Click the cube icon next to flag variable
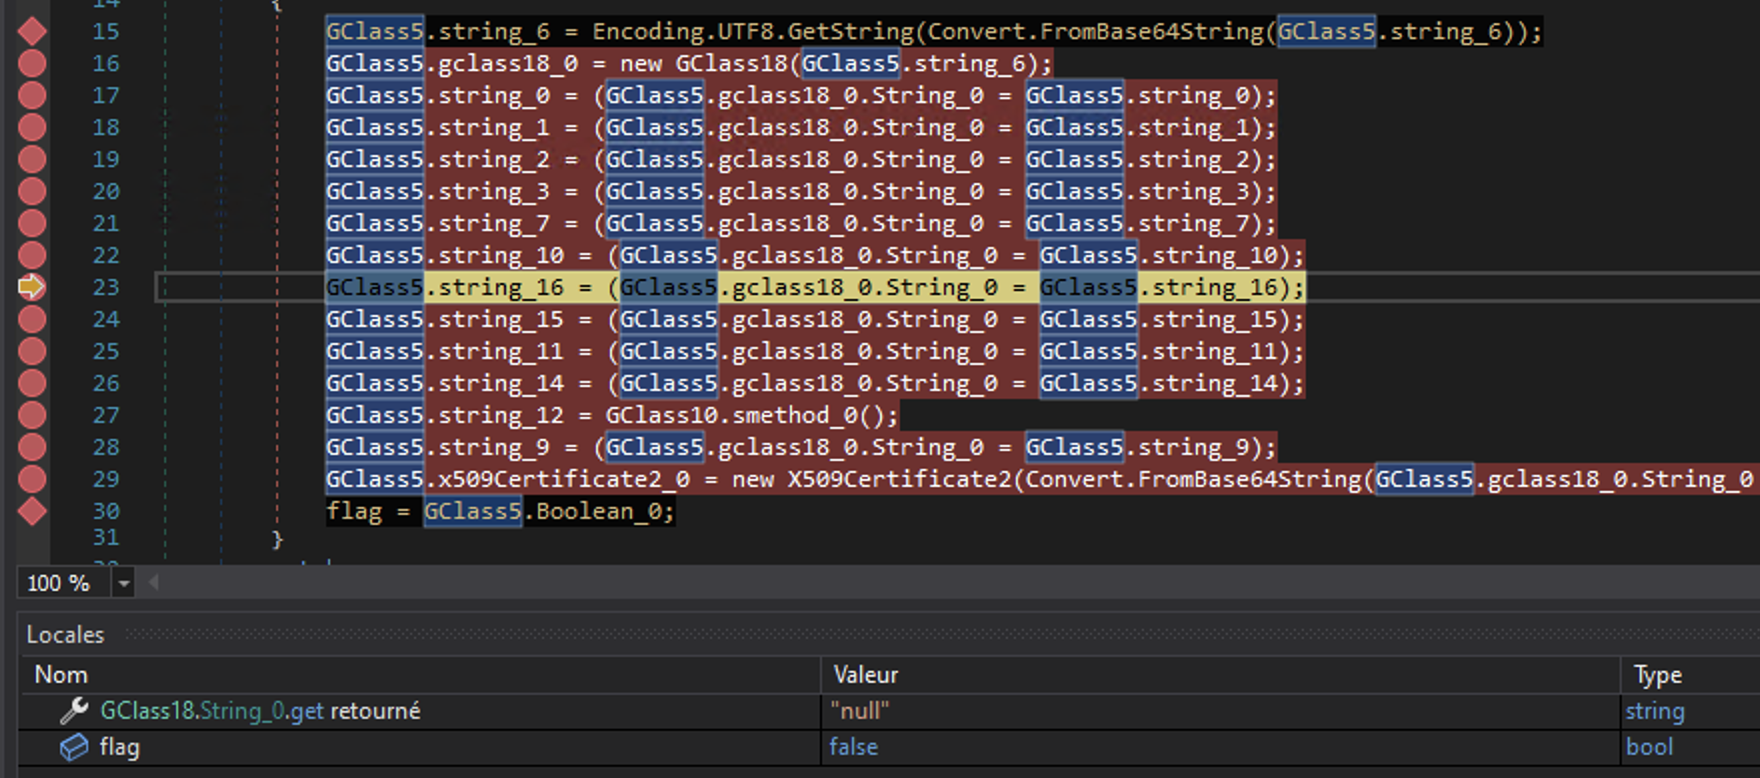 [x=73, y=747]
